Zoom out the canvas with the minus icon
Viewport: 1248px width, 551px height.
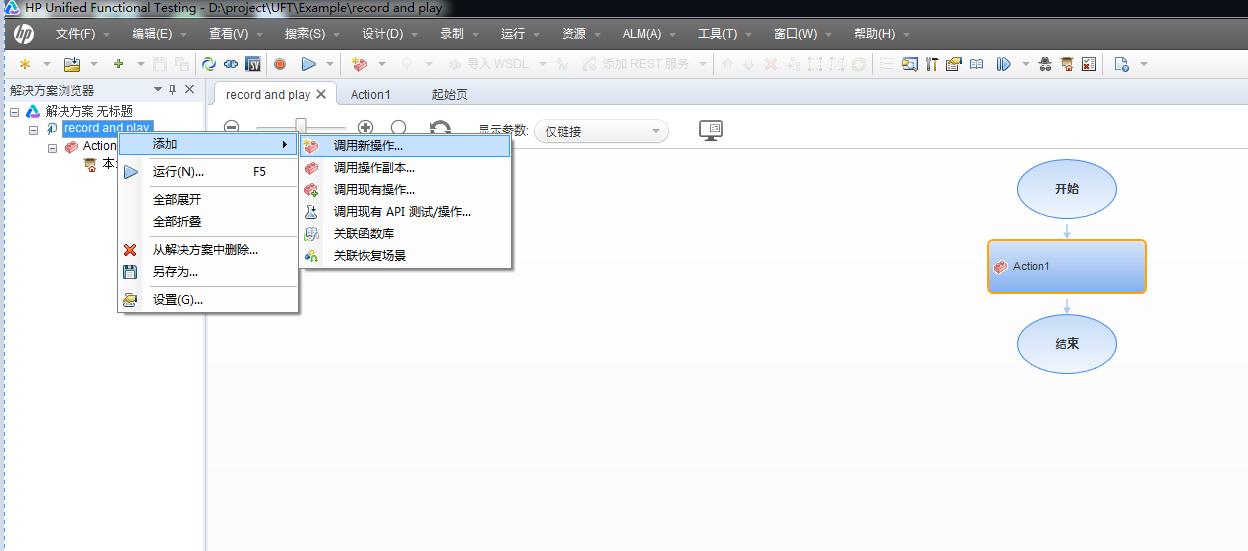[x=232, y=128]
